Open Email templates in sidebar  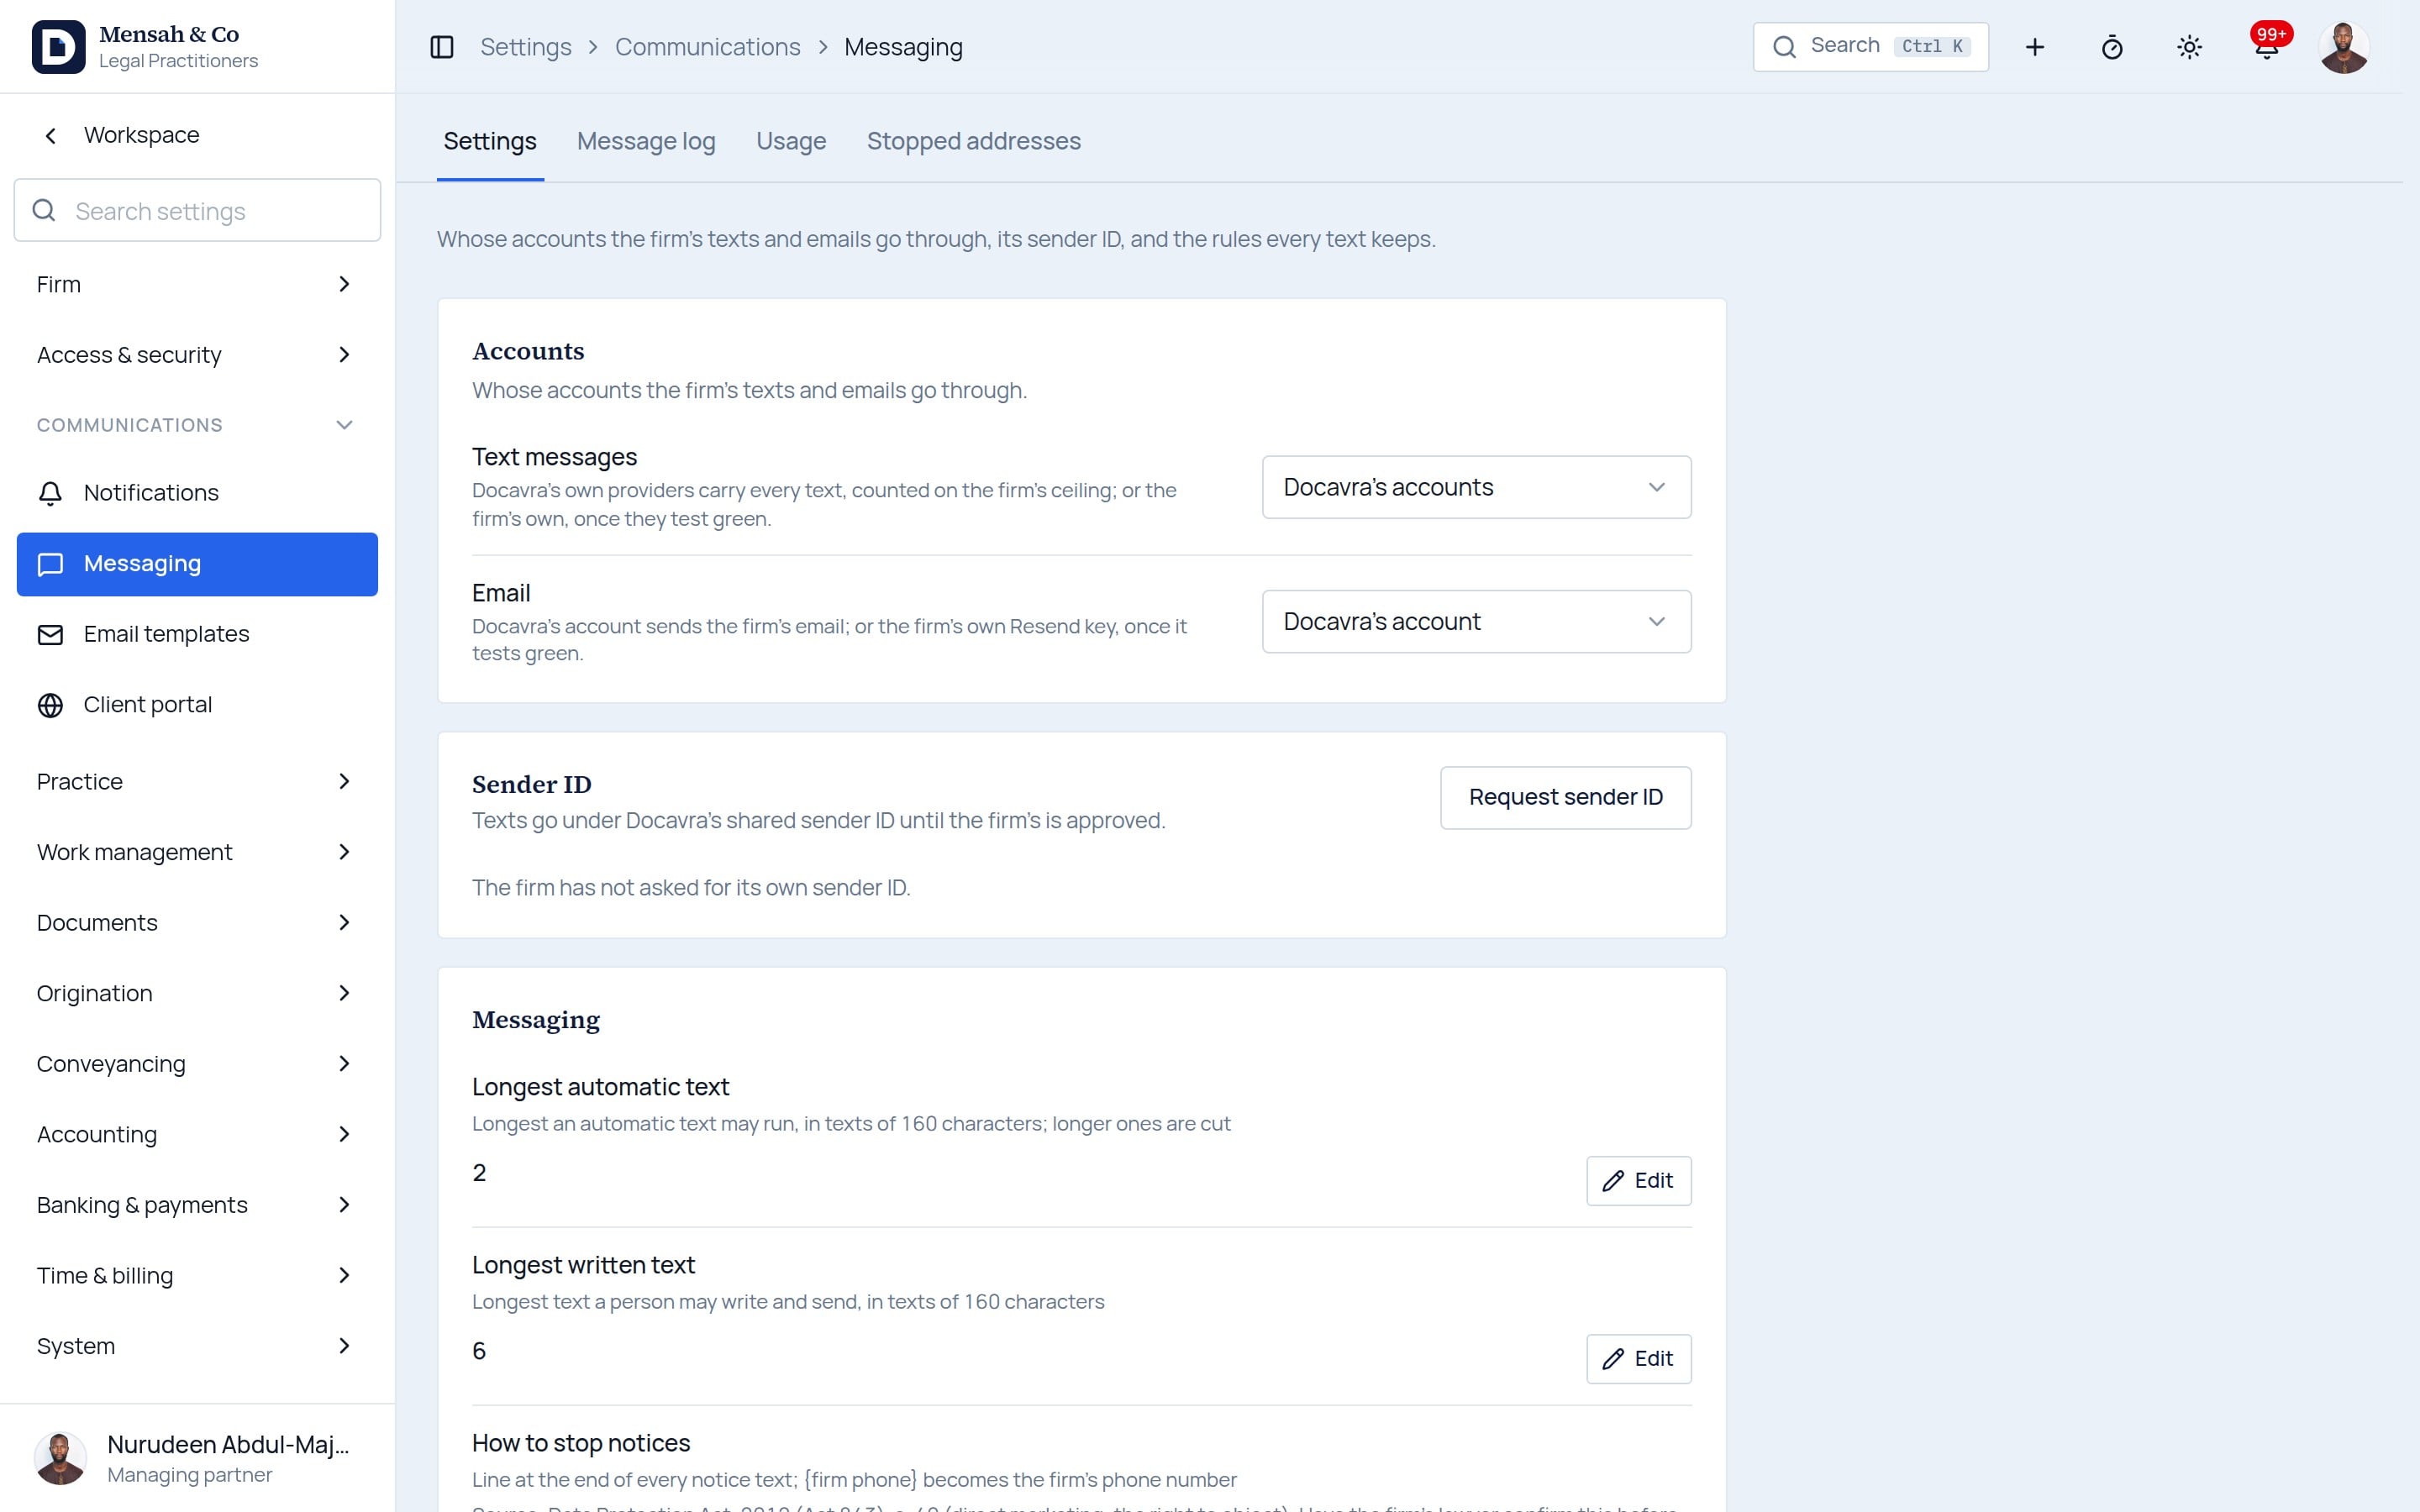coord(197,634)
